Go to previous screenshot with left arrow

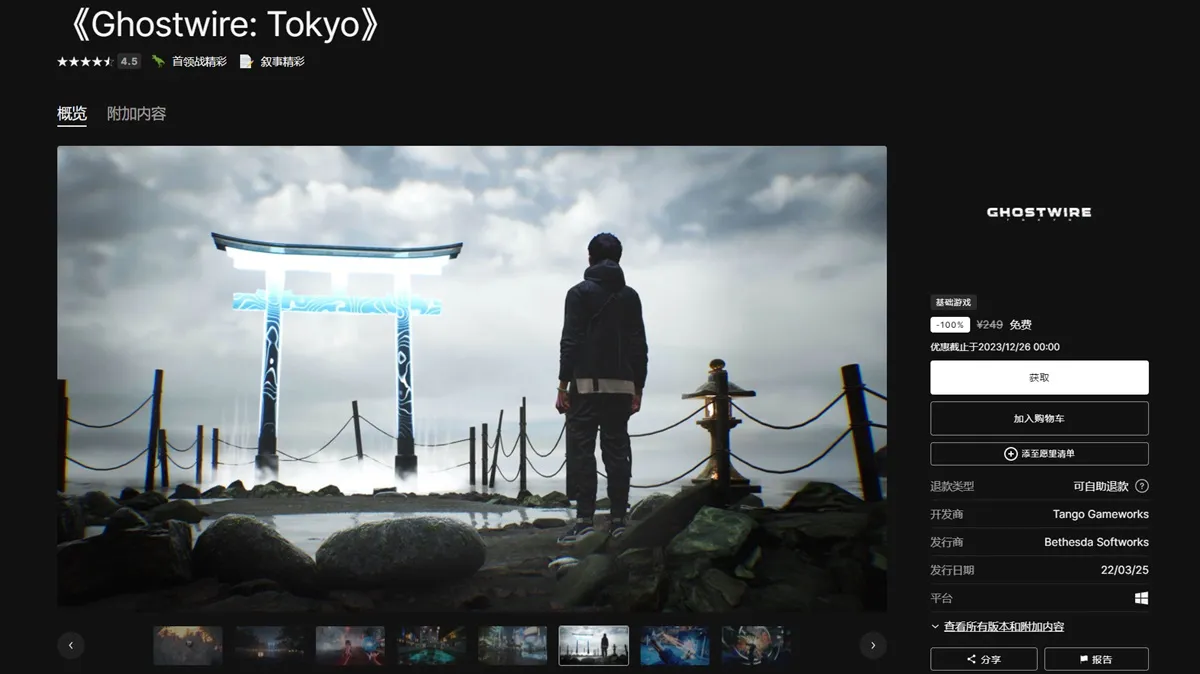71,646
